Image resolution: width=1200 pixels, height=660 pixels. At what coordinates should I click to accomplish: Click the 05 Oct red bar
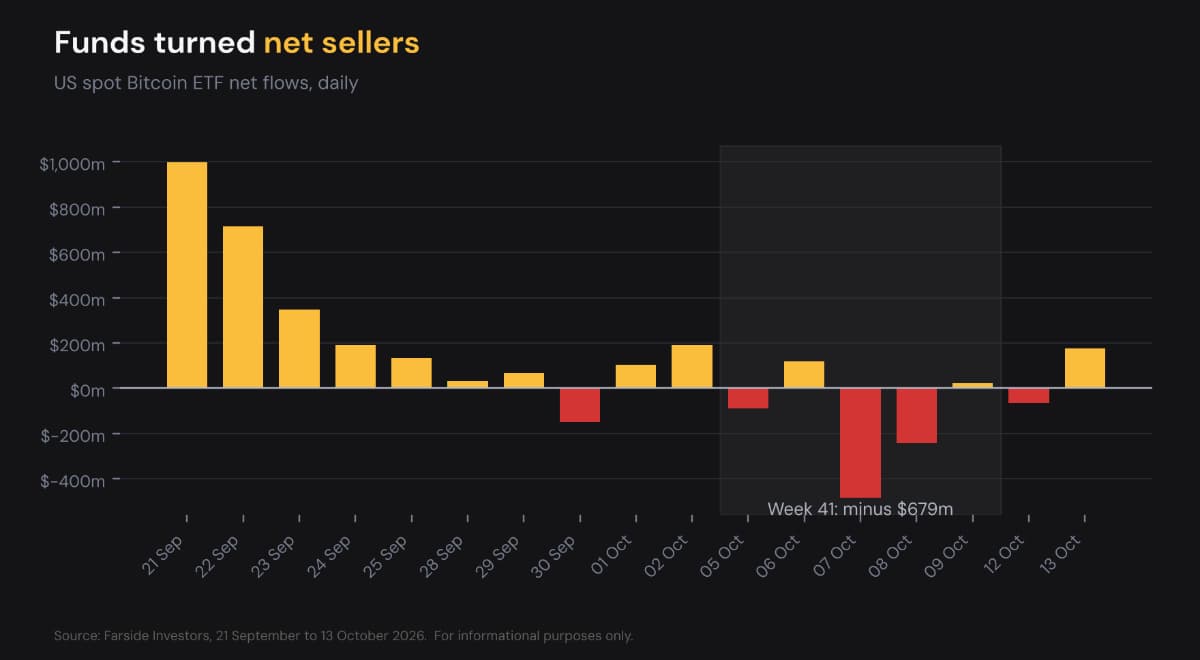pos(748,398)
